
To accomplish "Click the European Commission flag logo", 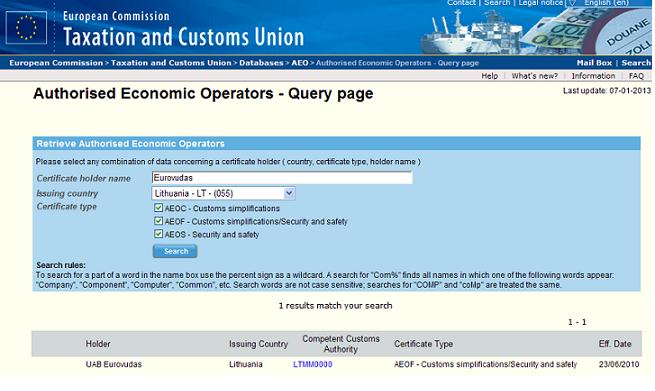I will click(26, 28).
